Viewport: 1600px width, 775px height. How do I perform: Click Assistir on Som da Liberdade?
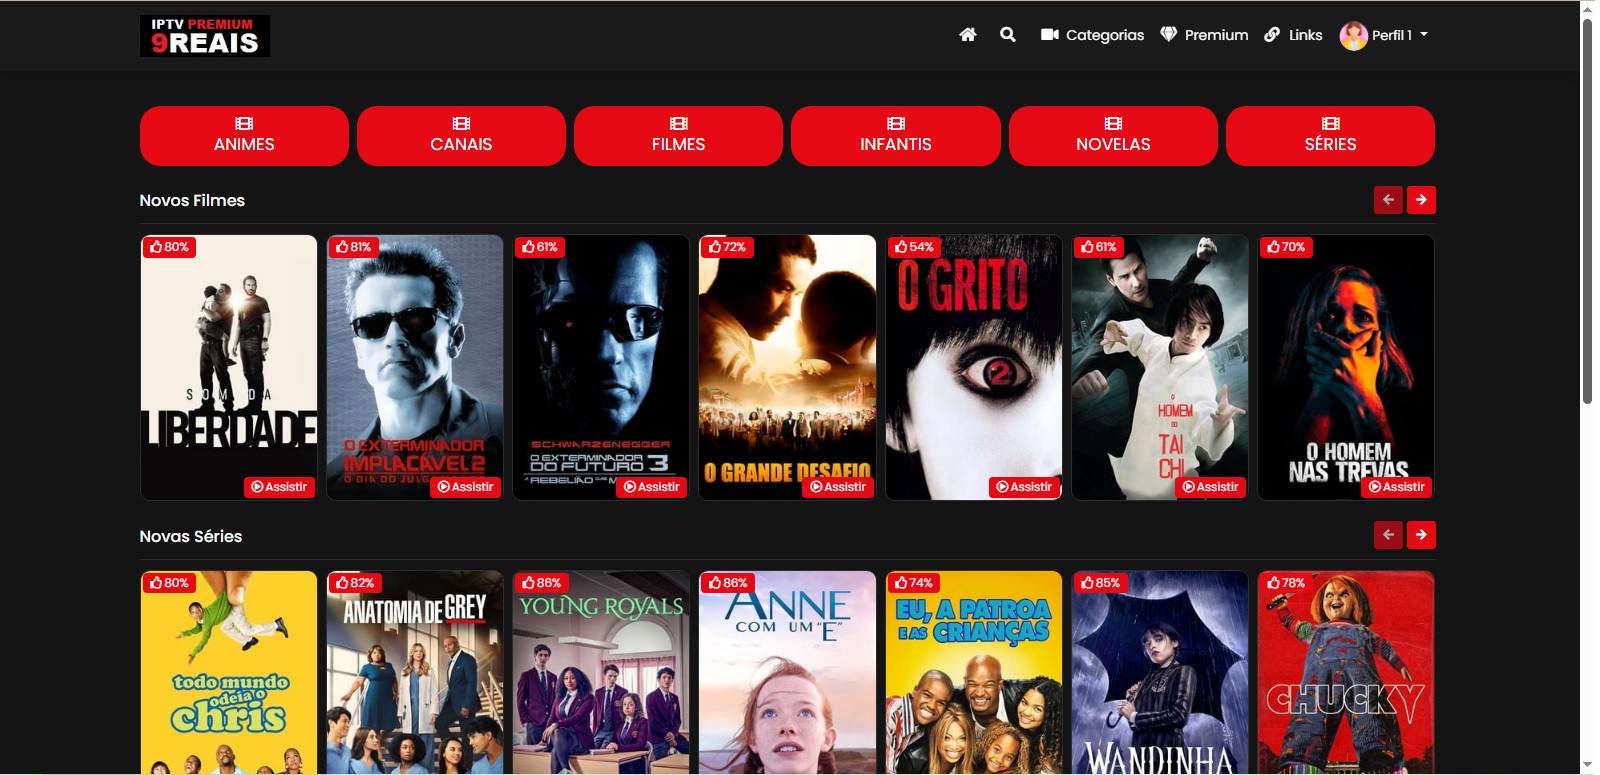[x=279, y=487]
